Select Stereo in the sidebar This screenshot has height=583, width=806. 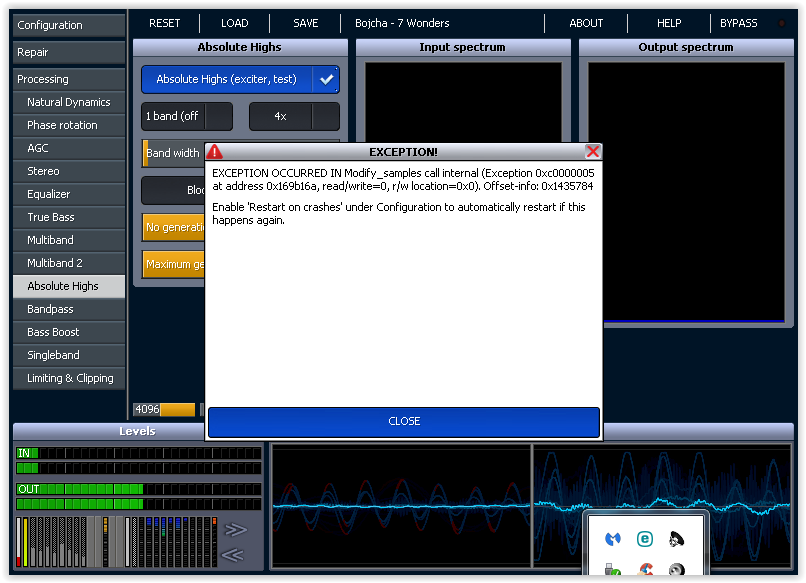(x=69, y=171)
